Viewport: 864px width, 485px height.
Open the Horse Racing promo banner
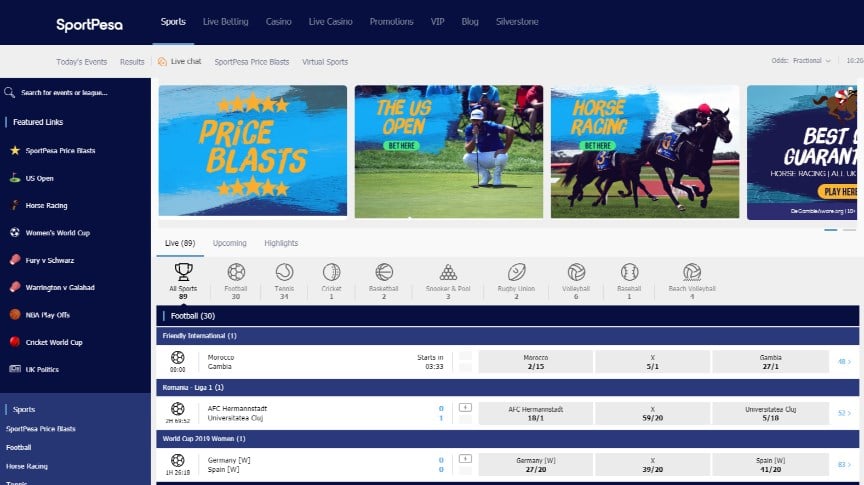pyautogui.click(x=645, y=152)
